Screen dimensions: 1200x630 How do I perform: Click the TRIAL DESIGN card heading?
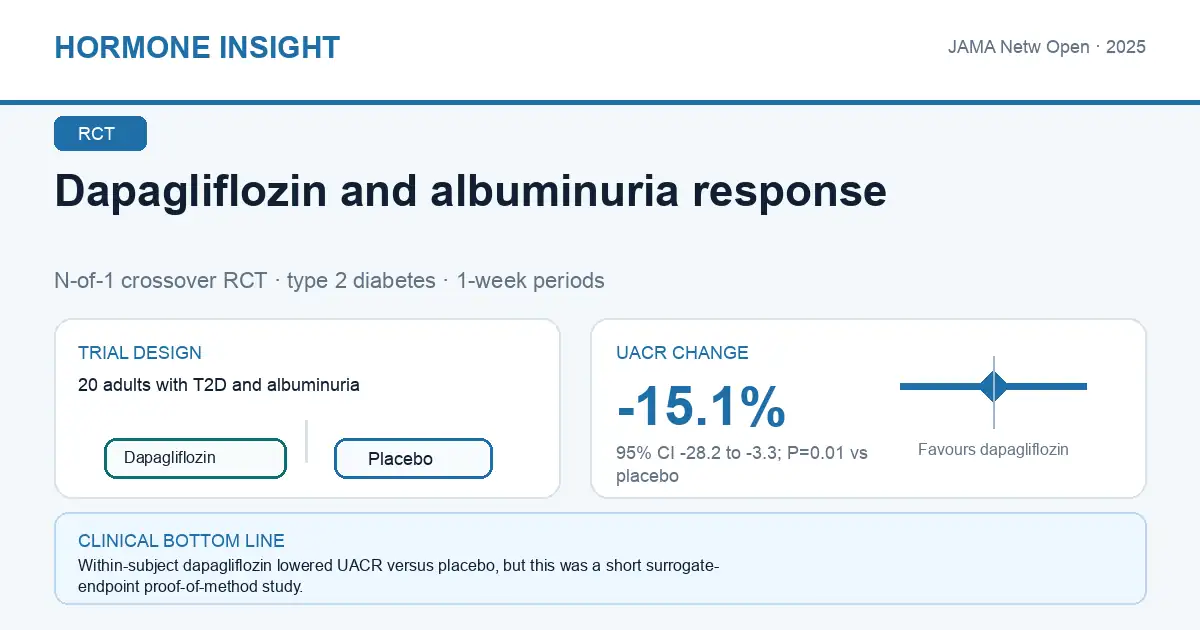[x=140, y=353]
